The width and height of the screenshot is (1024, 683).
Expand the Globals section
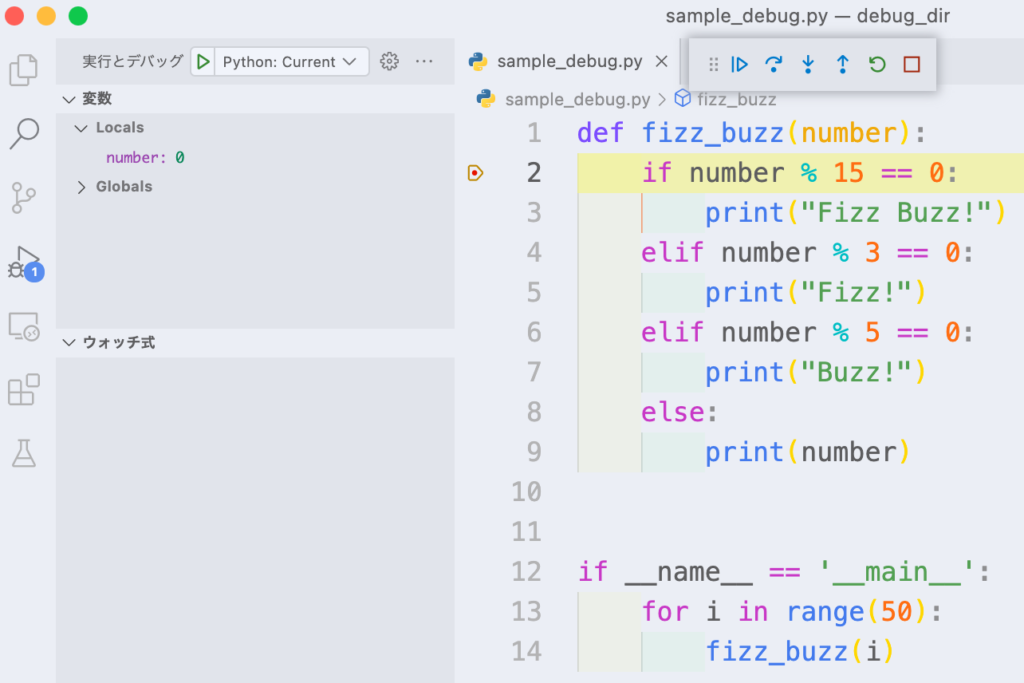[81, 186]
